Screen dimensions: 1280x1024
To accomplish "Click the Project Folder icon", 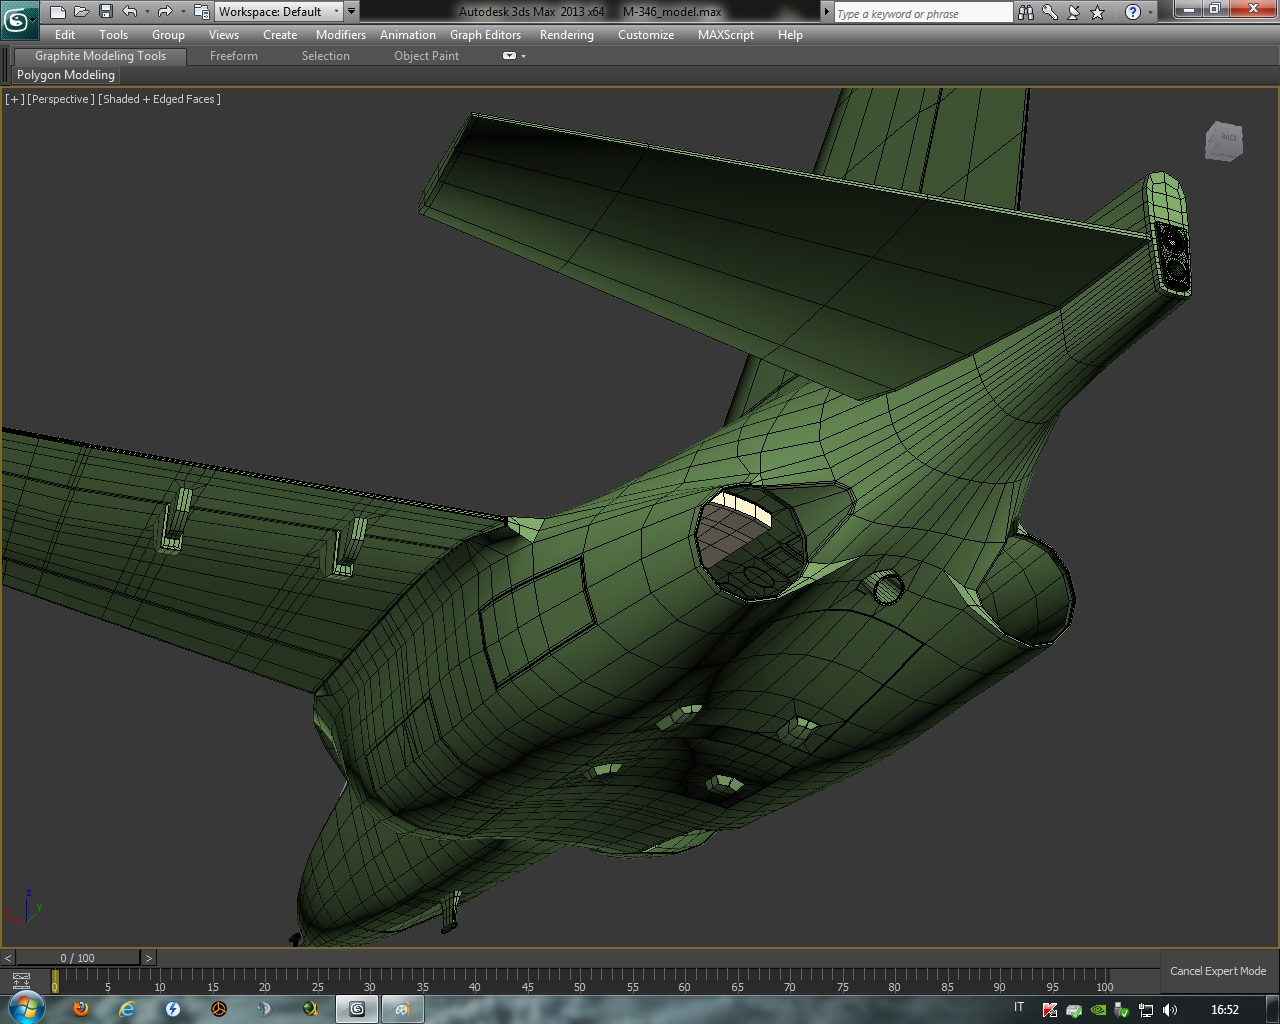I will coord(201,12).
